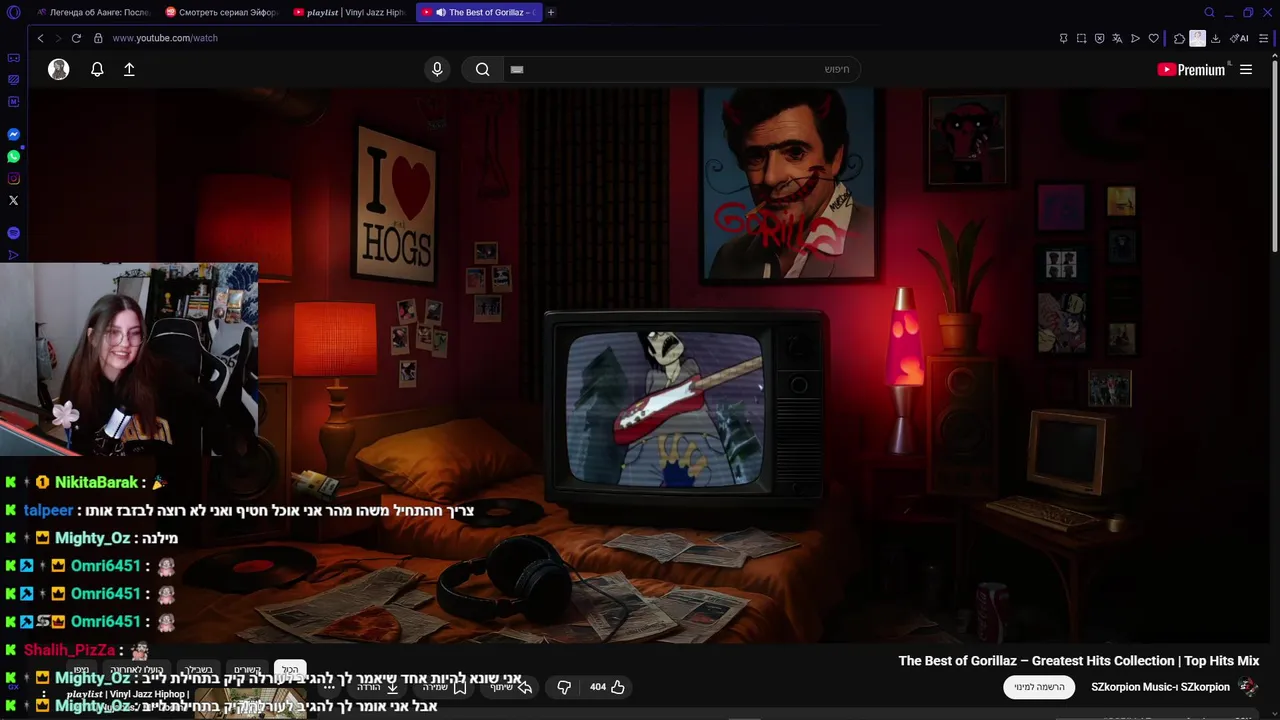Open the X (Twitter) sidebar panel
1280x720 pixels.
pos(13,200)
